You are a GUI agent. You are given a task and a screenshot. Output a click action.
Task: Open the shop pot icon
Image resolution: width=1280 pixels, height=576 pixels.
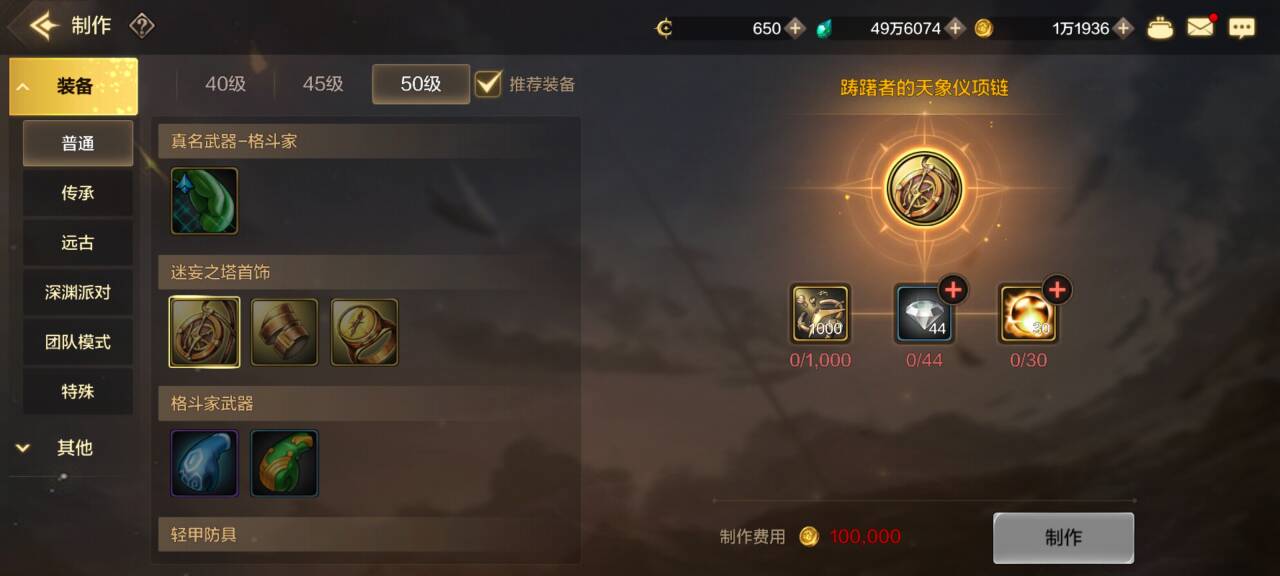[x=1160, y=28]
